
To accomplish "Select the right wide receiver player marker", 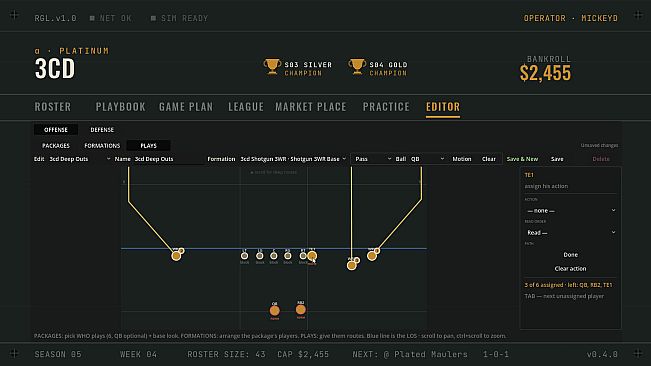I will (372, 256).
